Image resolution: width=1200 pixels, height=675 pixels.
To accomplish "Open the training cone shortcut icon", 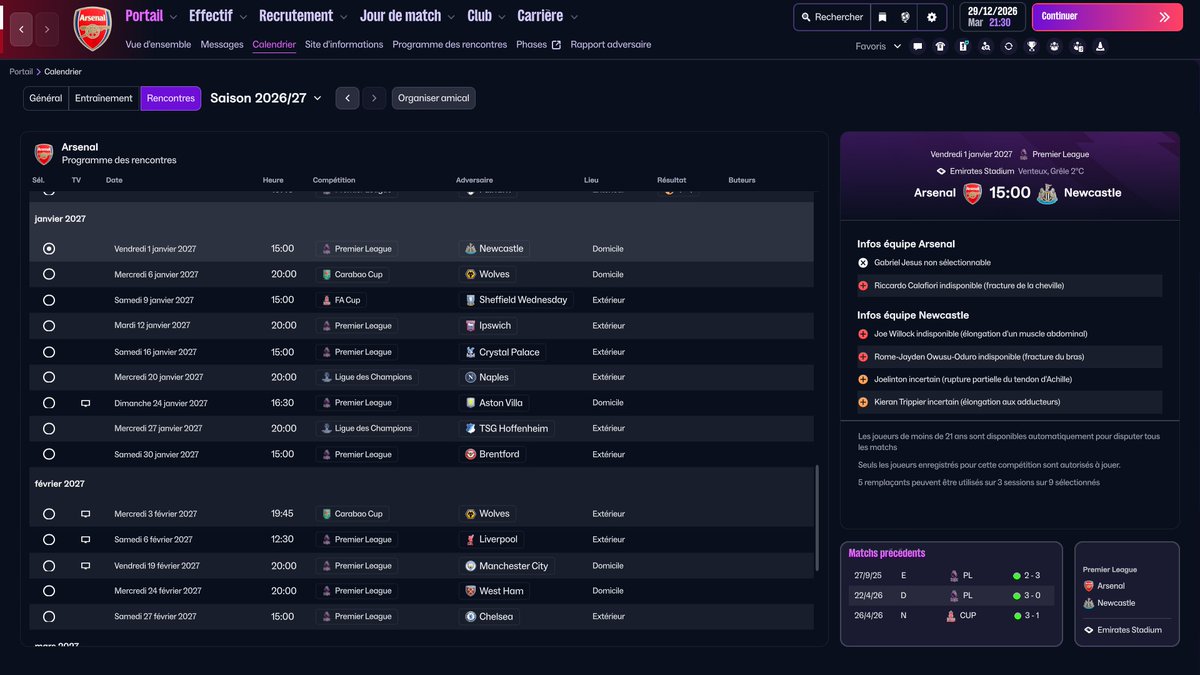I will (x=1100, y=46).
